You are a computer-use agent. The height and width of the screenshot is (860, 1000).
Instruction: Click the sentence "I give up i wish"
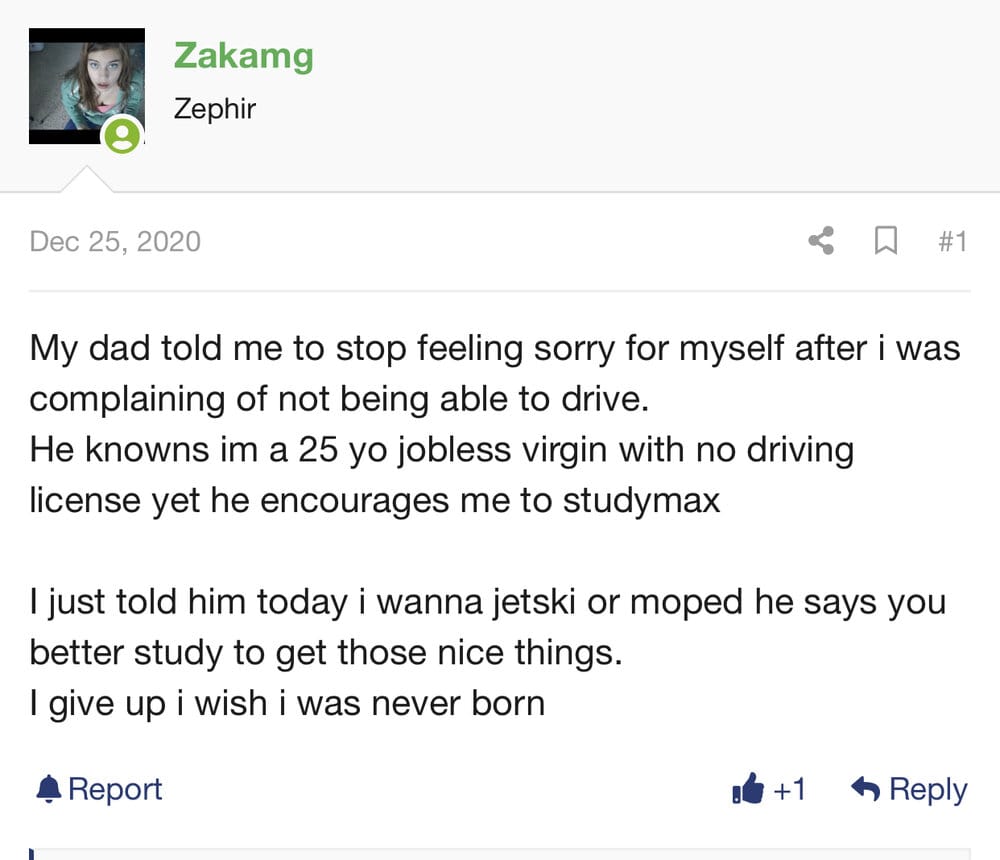tap(287, 703)
